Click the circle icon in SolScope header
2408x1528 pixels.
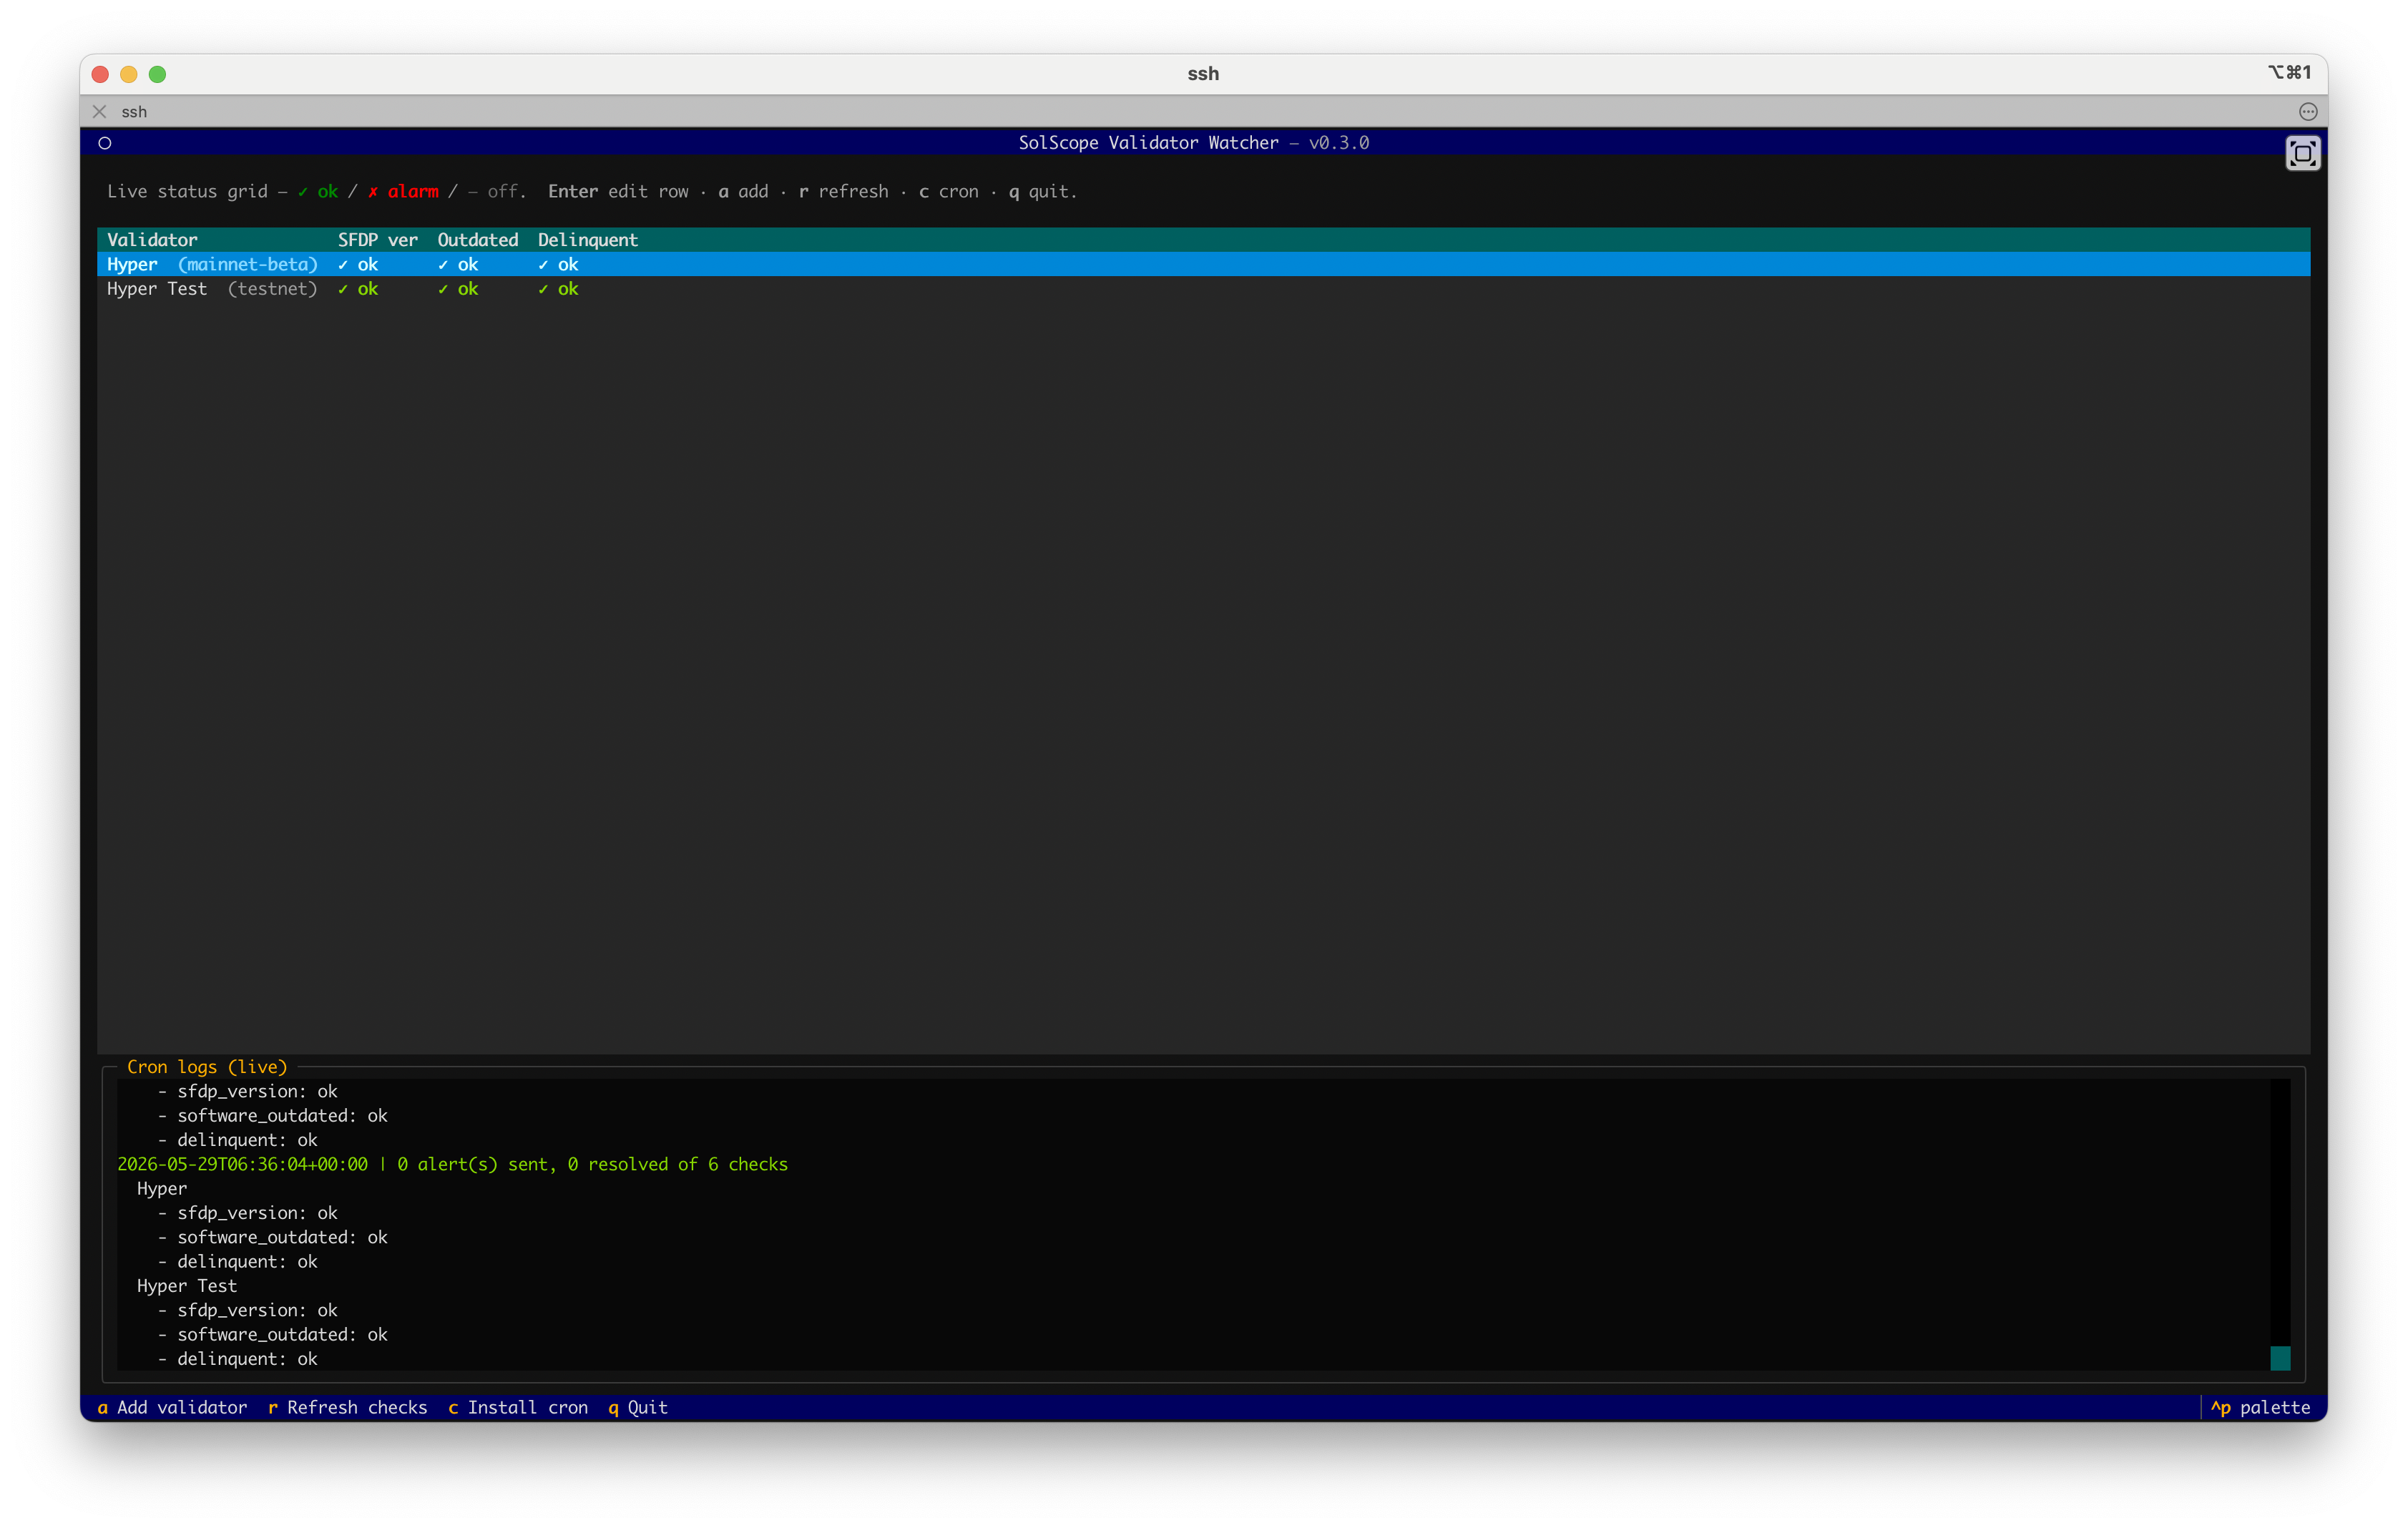pyautogui.click(x=105, y=143)
